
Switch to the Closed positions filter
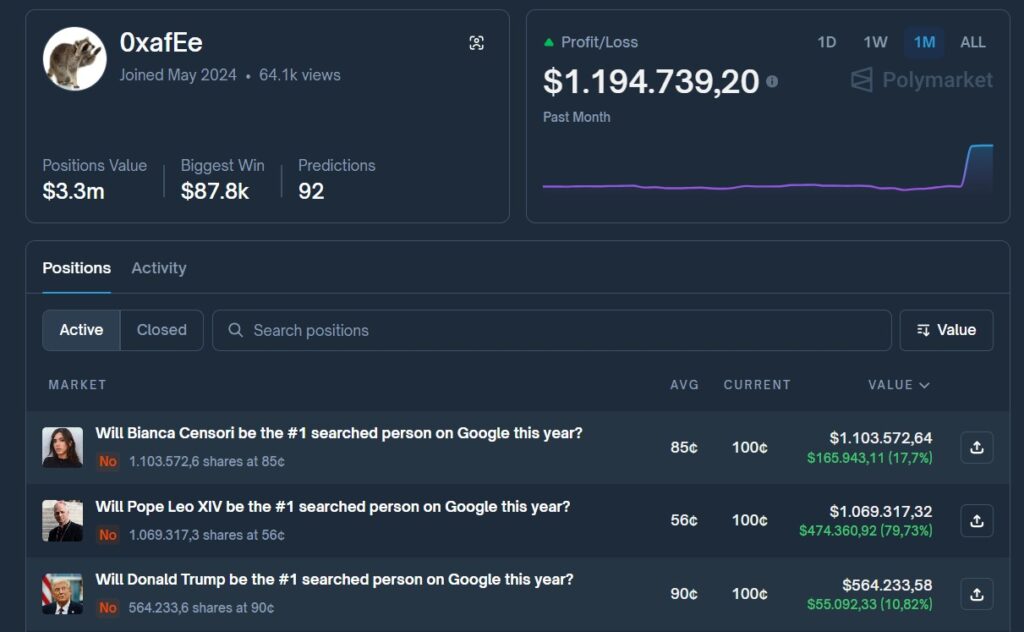(161, 330)
